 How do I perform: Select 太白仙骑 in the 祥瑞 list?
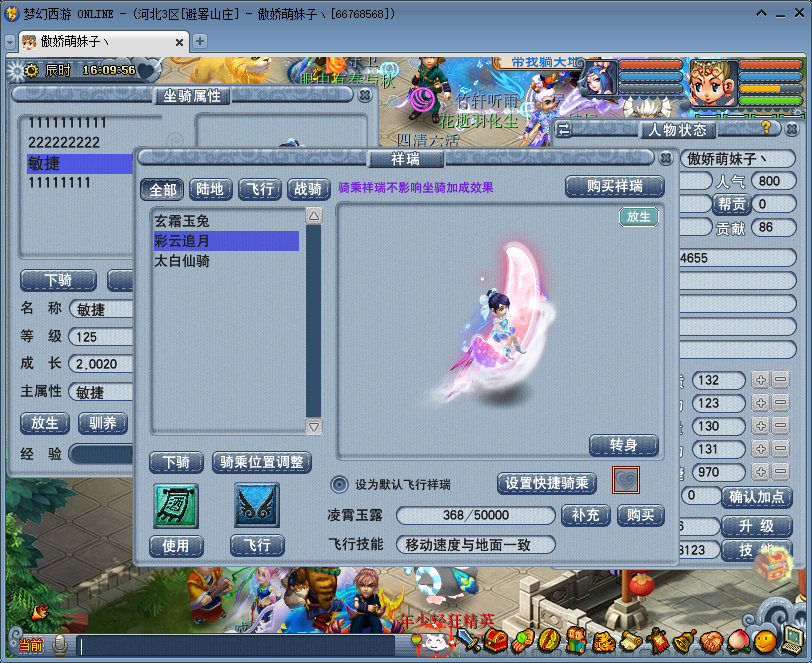point(226,261)
